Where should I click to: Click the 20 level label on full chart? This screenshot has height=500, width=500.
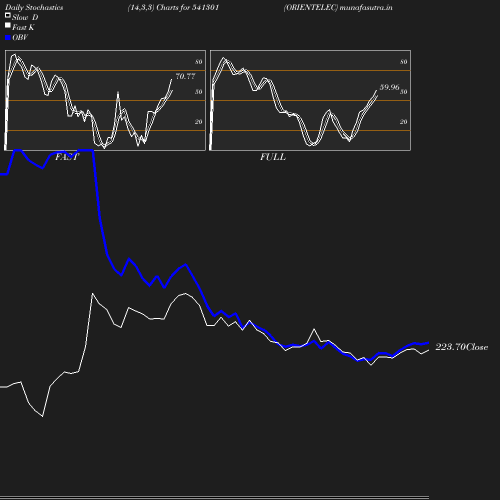[404, 122]
